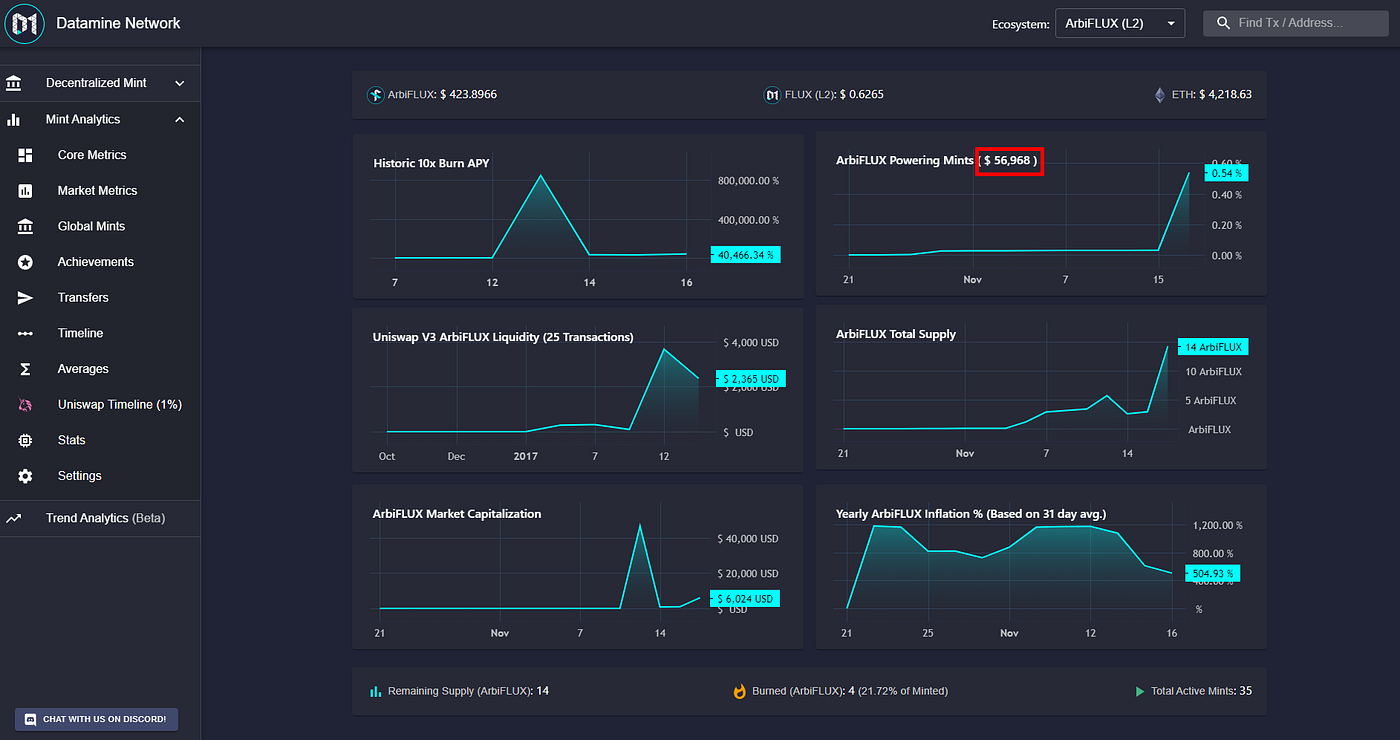Click the 0.54 % value label
This screenshot has height=740, width=1400.
[1226, 173]
